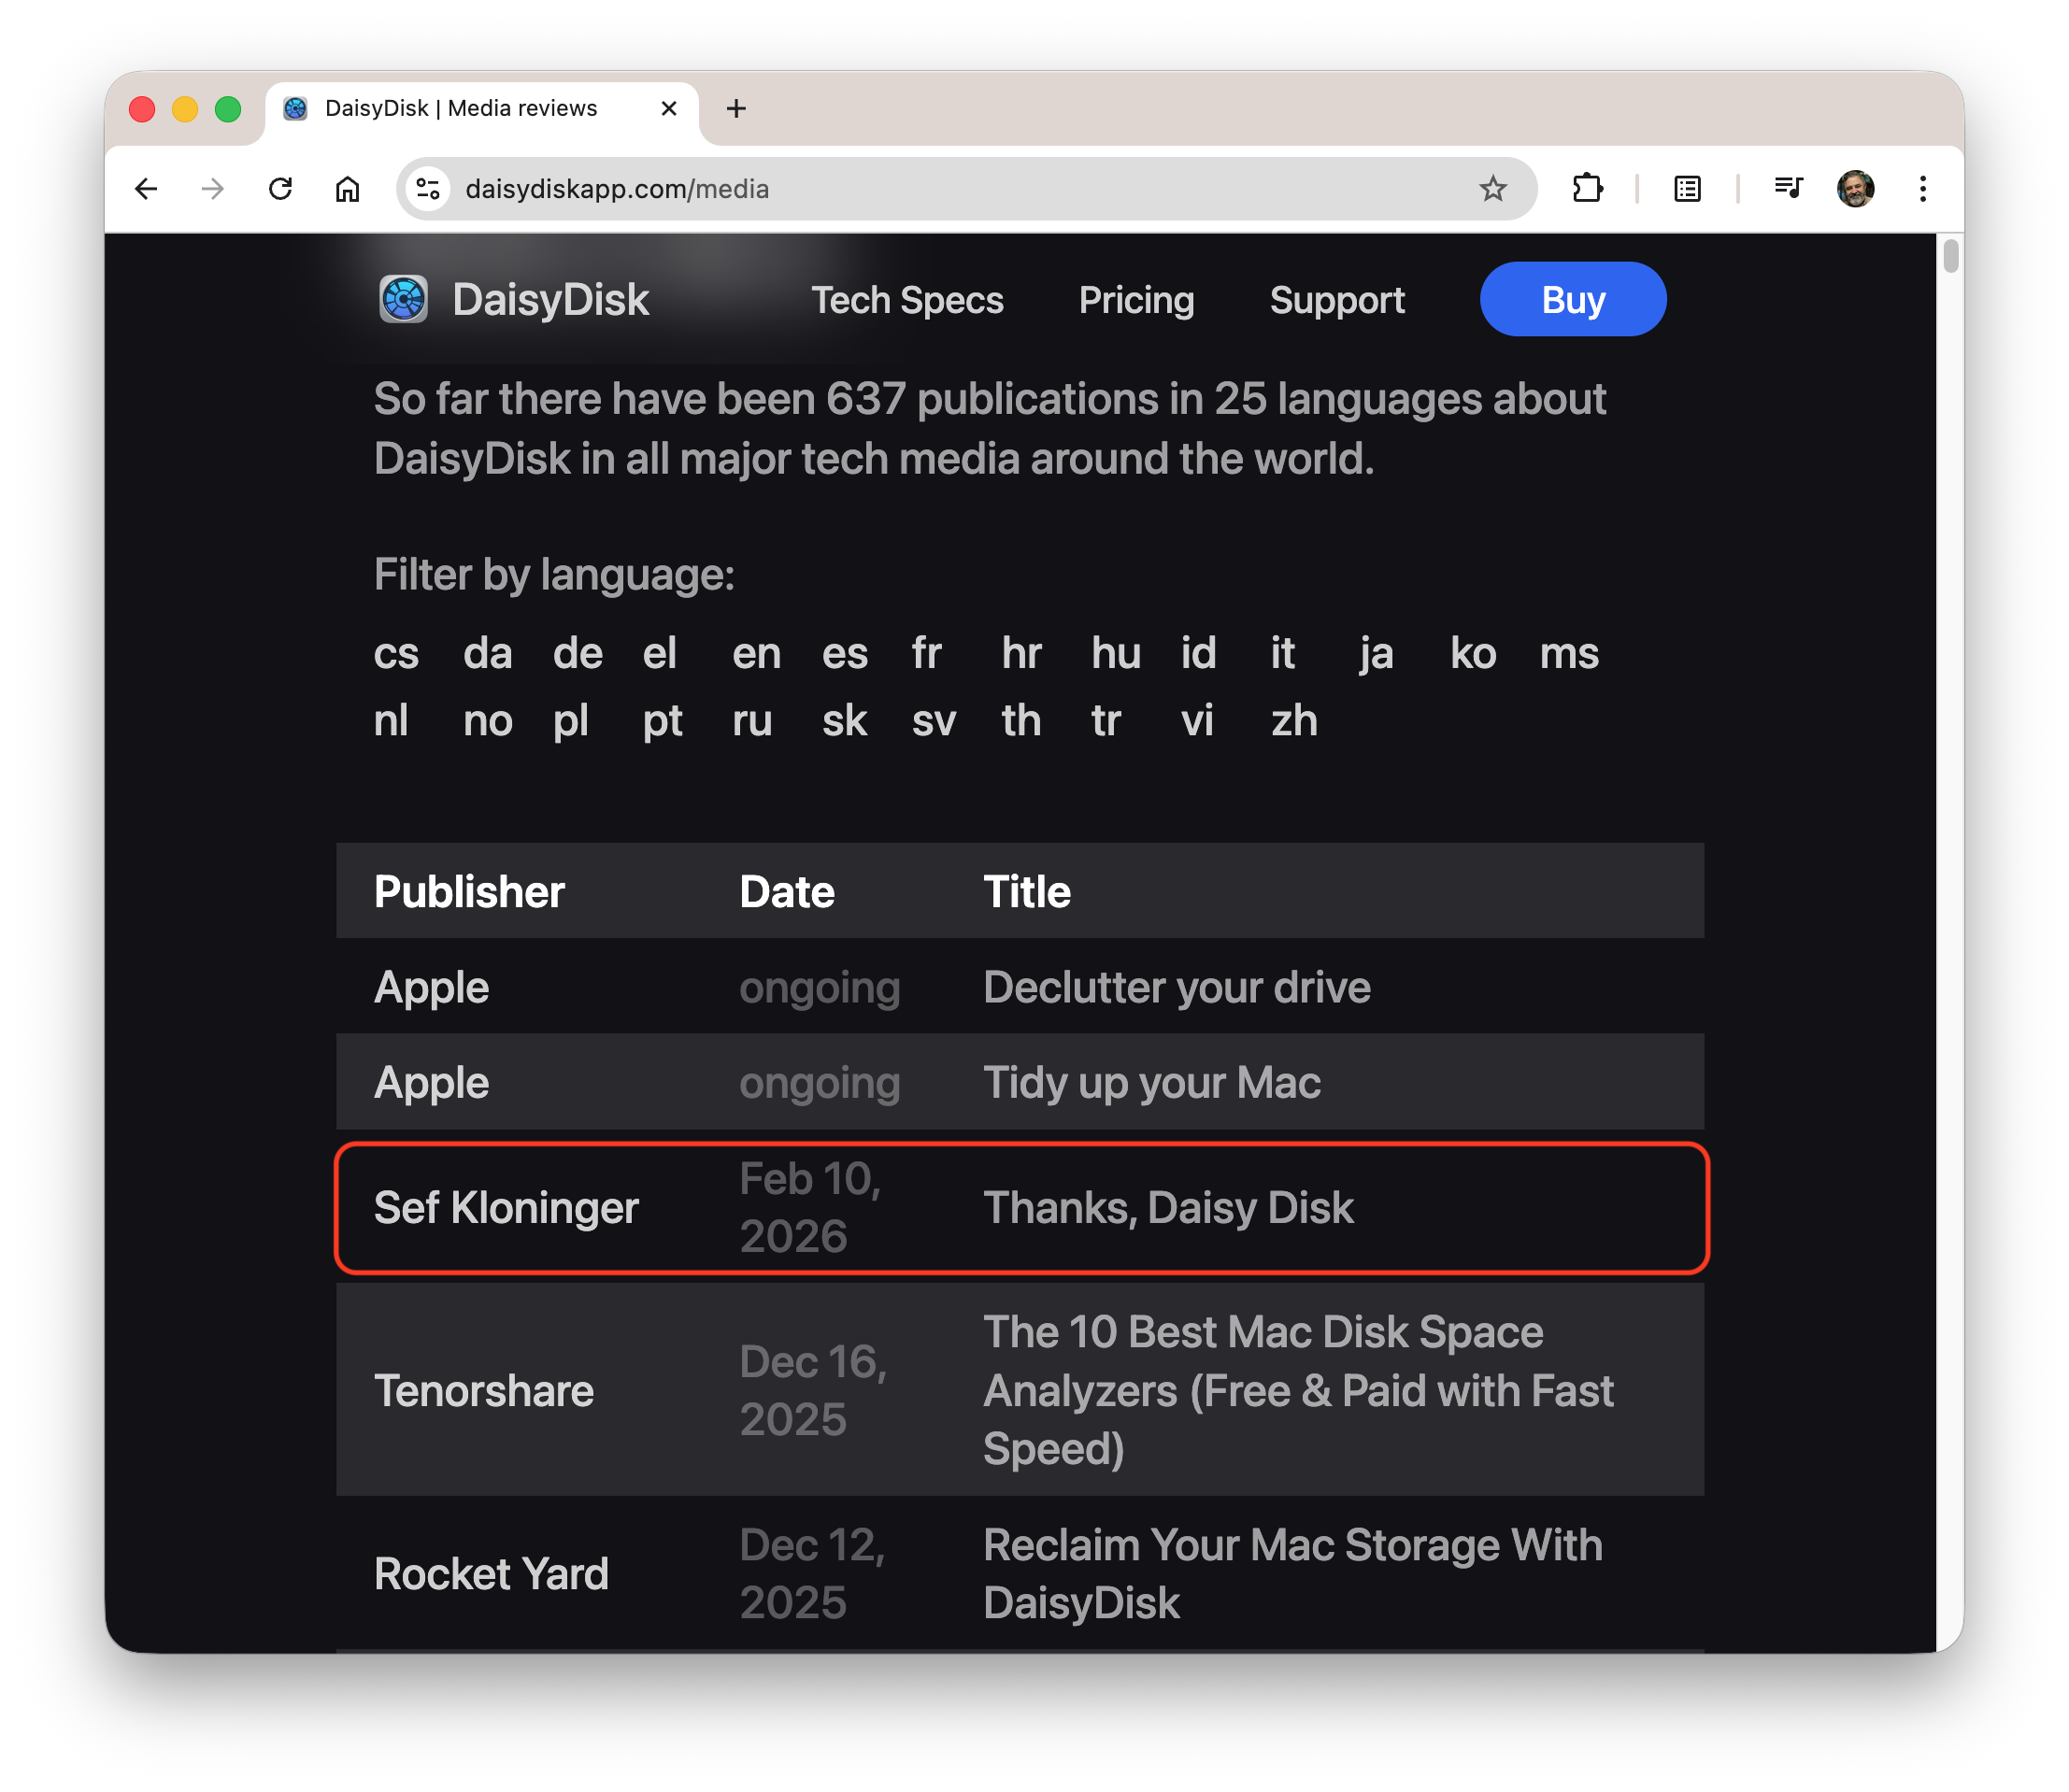Bookmark this page with star icon
This screenshot has height=1792, width=2069.
(1492, 189)
